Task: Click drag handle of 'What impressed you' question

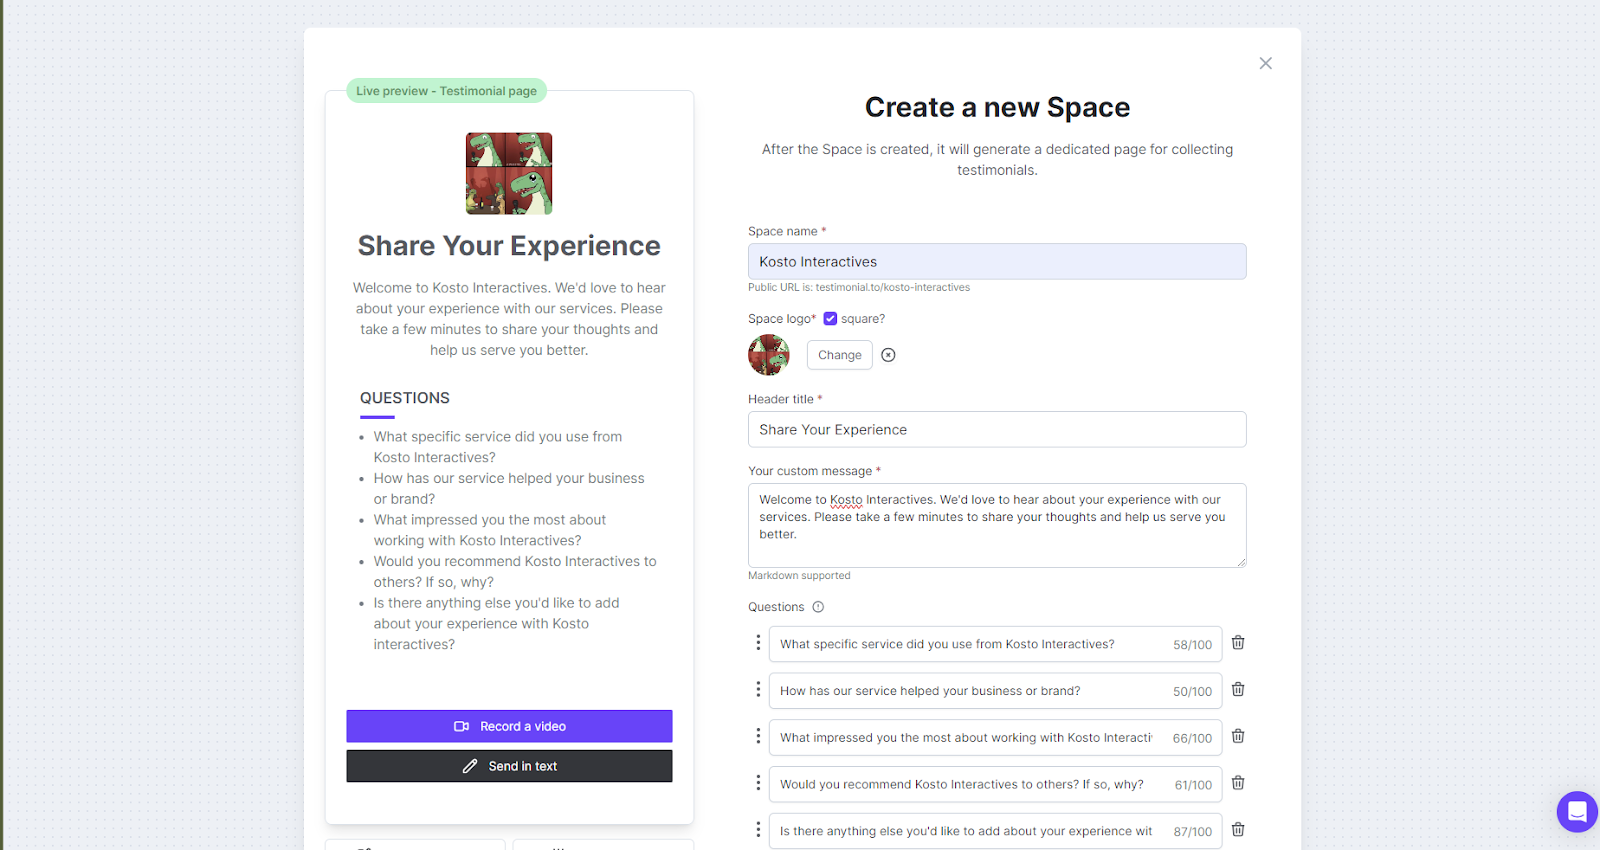Action: (x=758, y=737)
